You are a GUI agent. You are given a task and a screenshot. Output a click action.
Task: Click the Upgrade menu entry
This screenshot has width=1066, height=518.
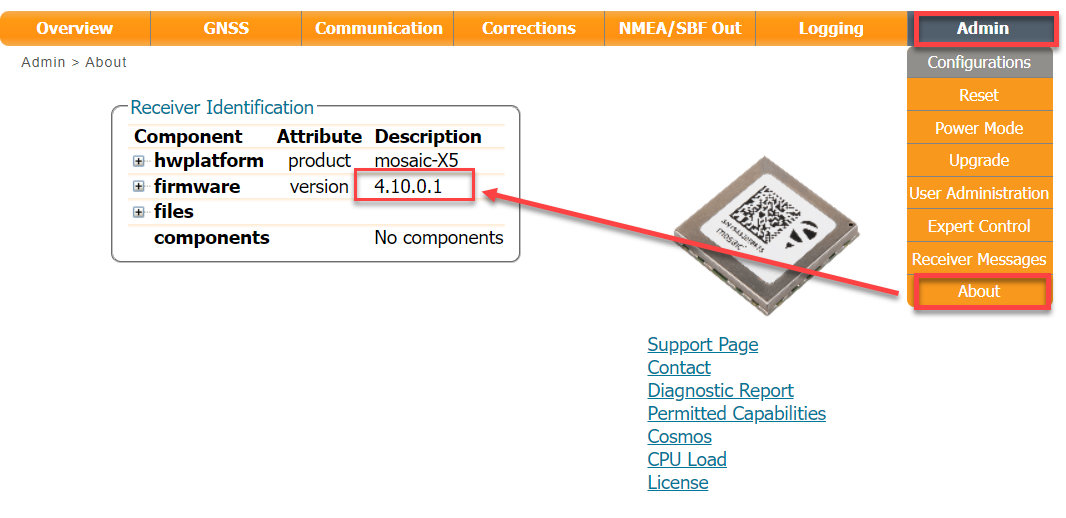tap(979, 160)
